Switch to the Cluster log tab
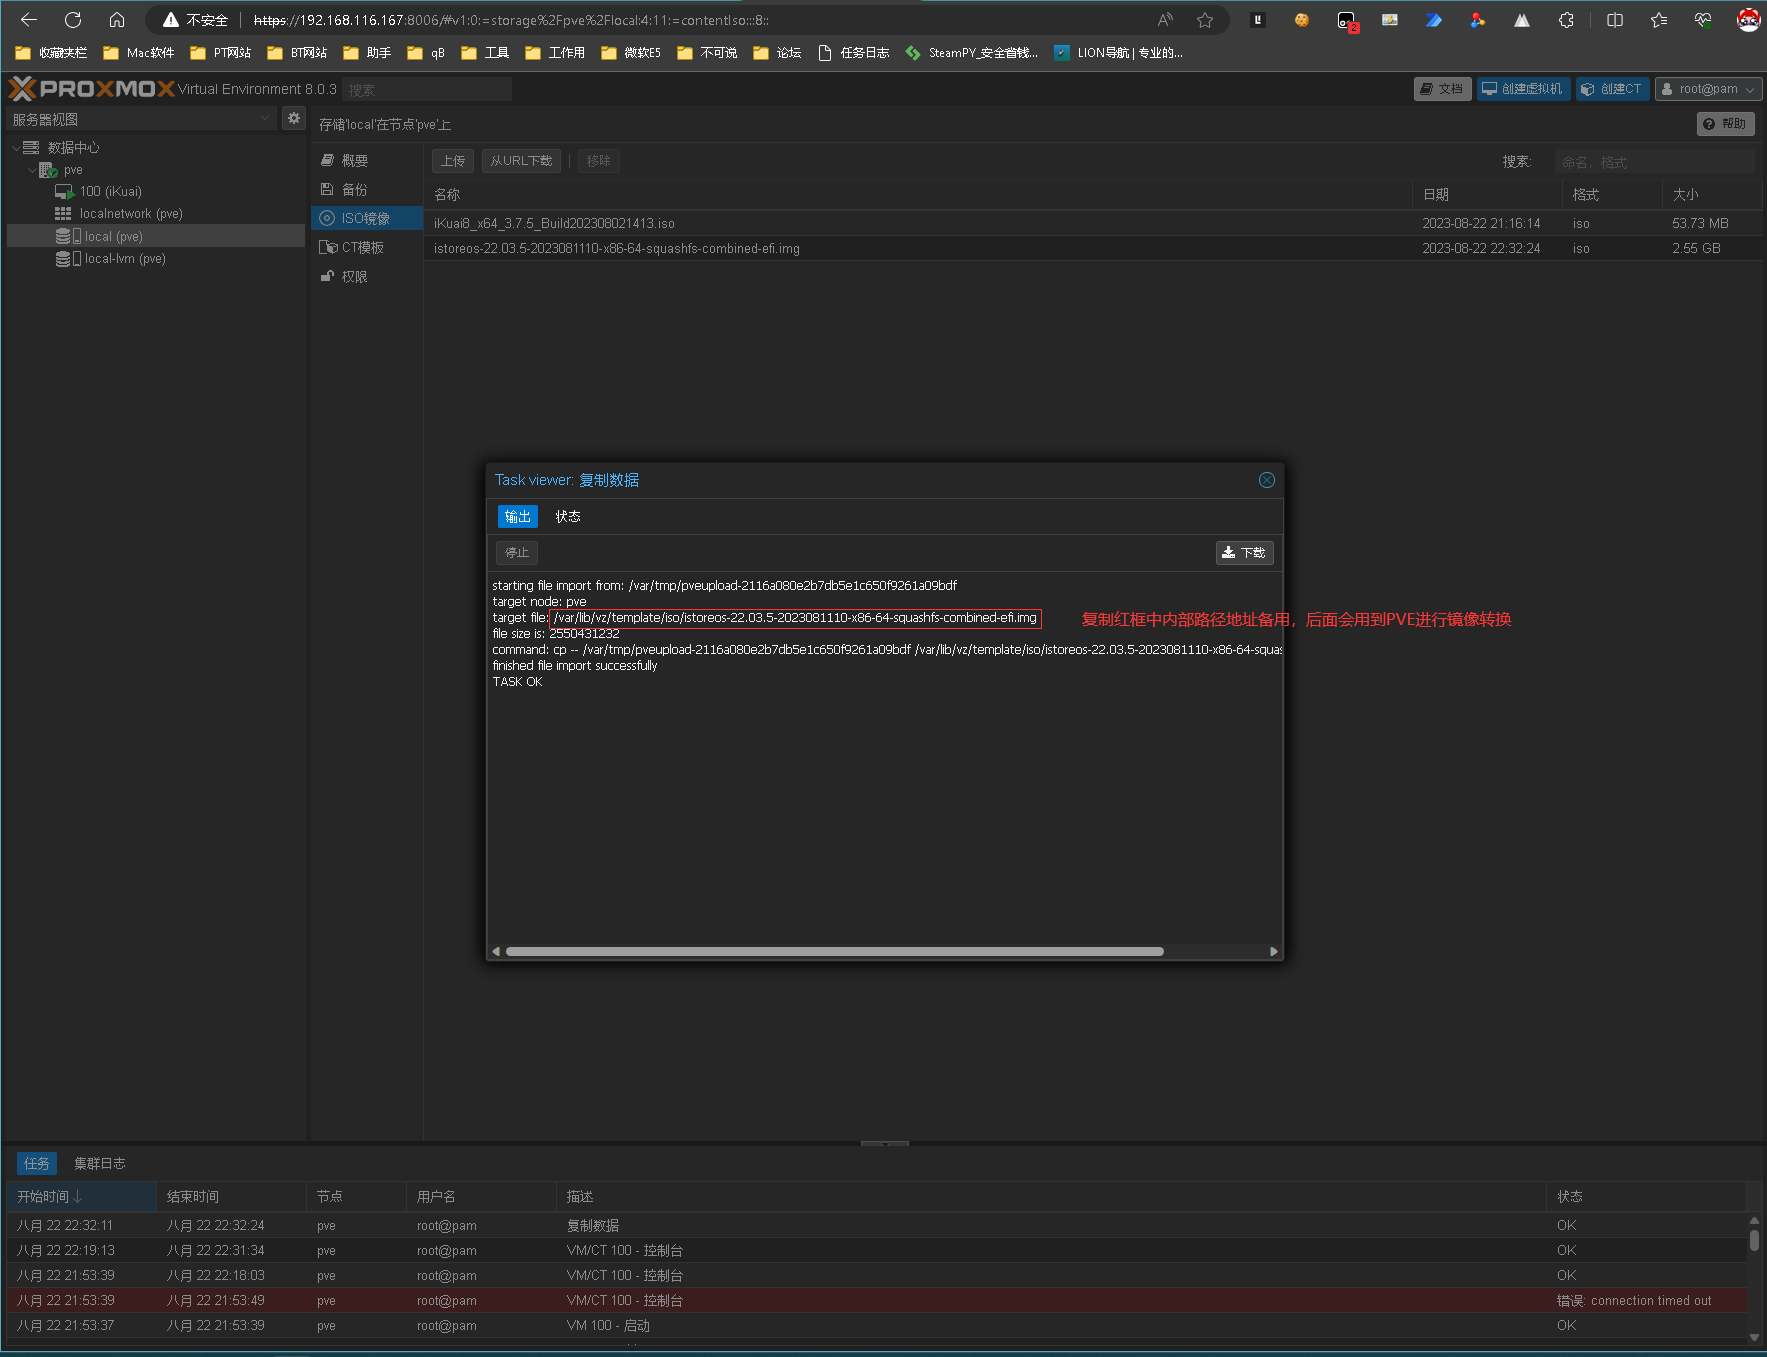 click(100, 1164)
